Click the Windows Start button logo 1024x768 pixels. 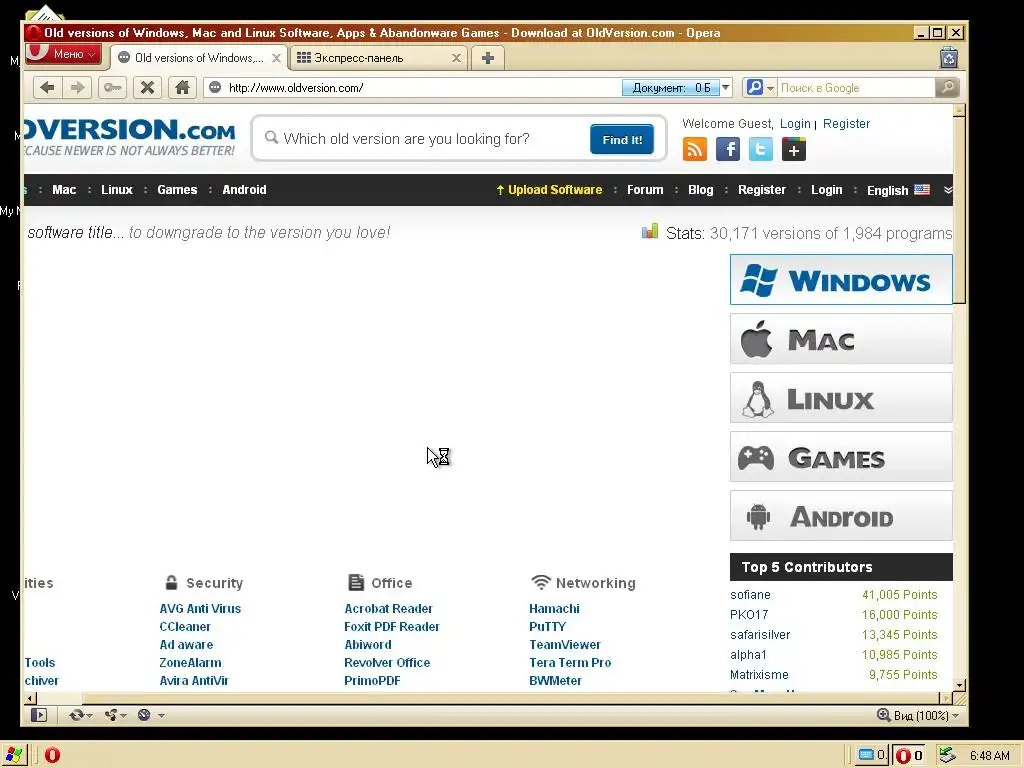coord(13,755)
